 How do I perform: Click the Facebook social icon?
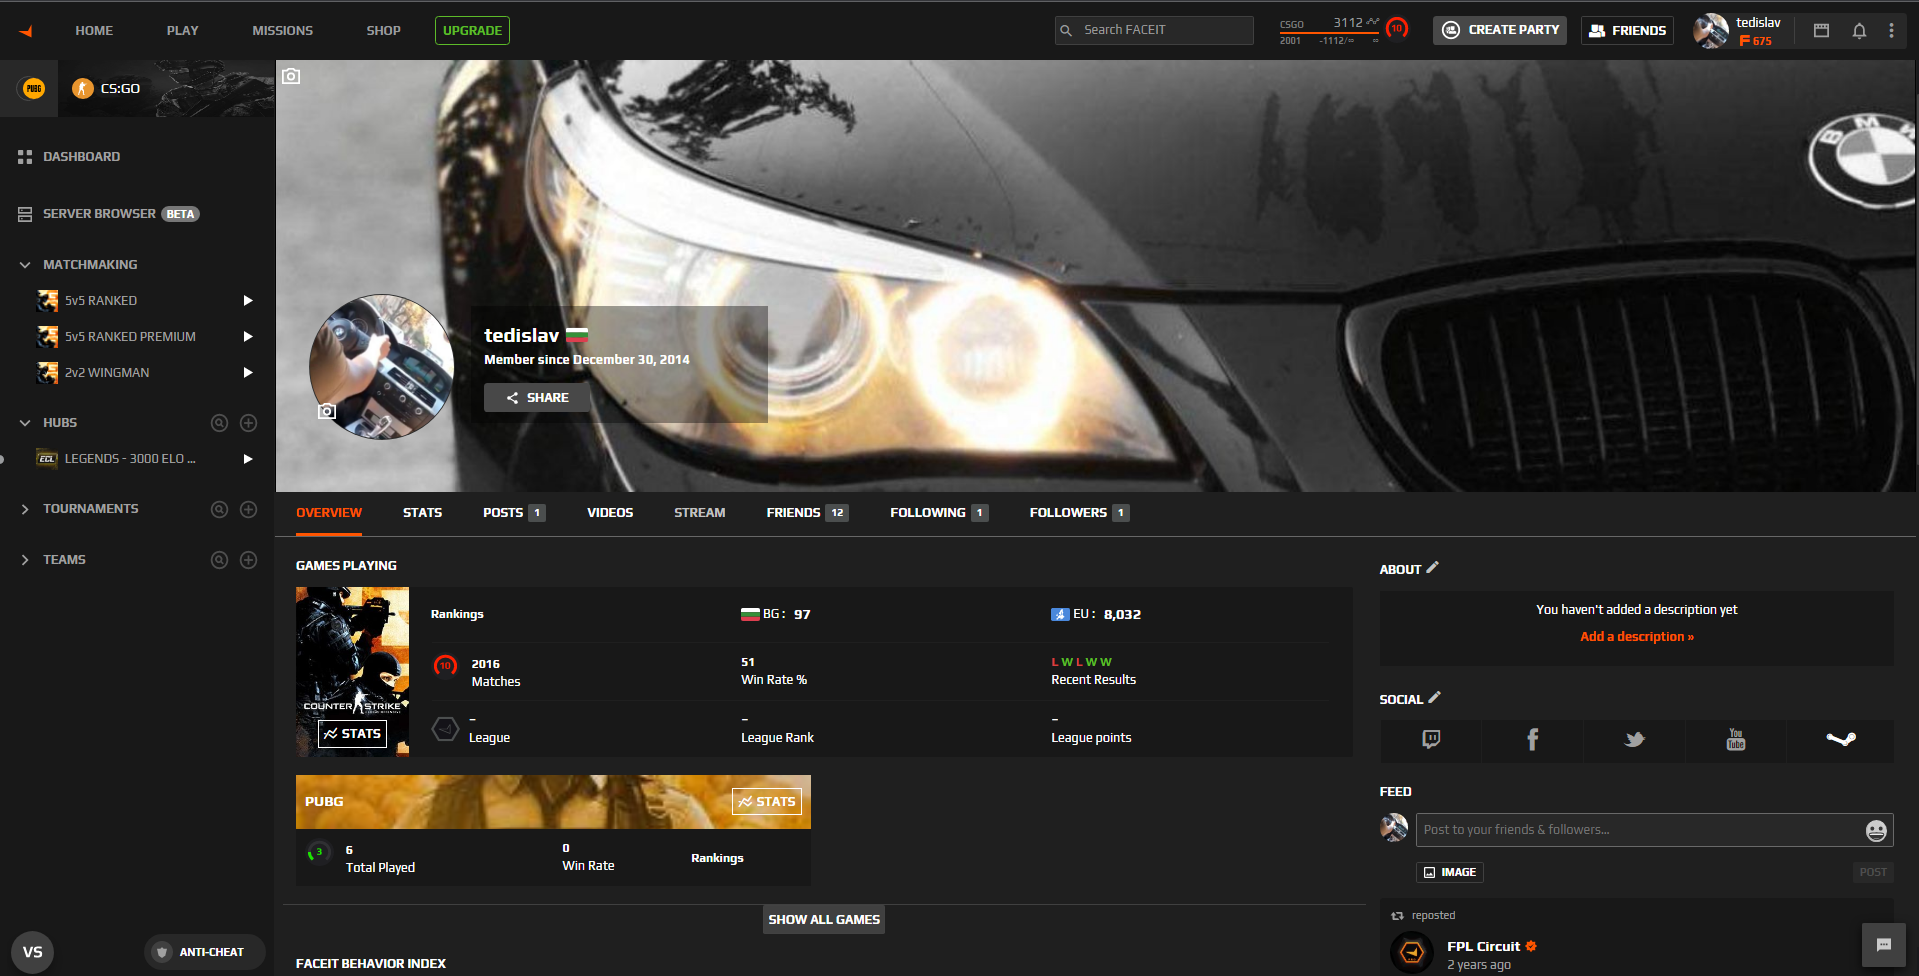1533,740
